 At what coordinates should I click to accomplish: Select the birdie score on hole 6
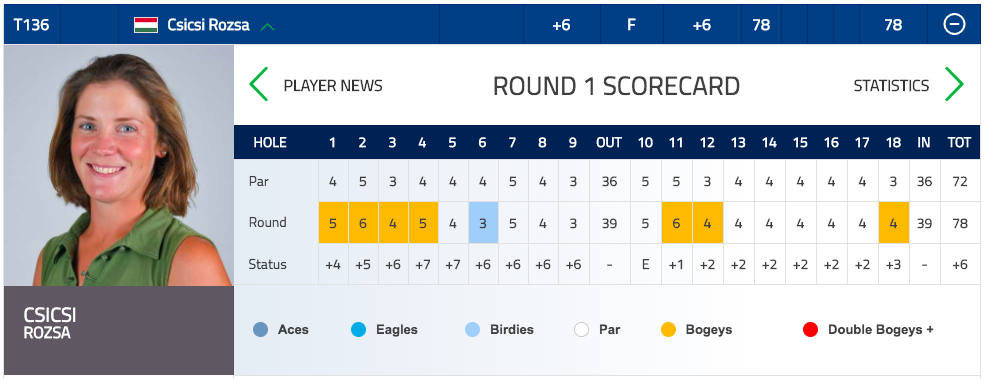coord(483,222)
